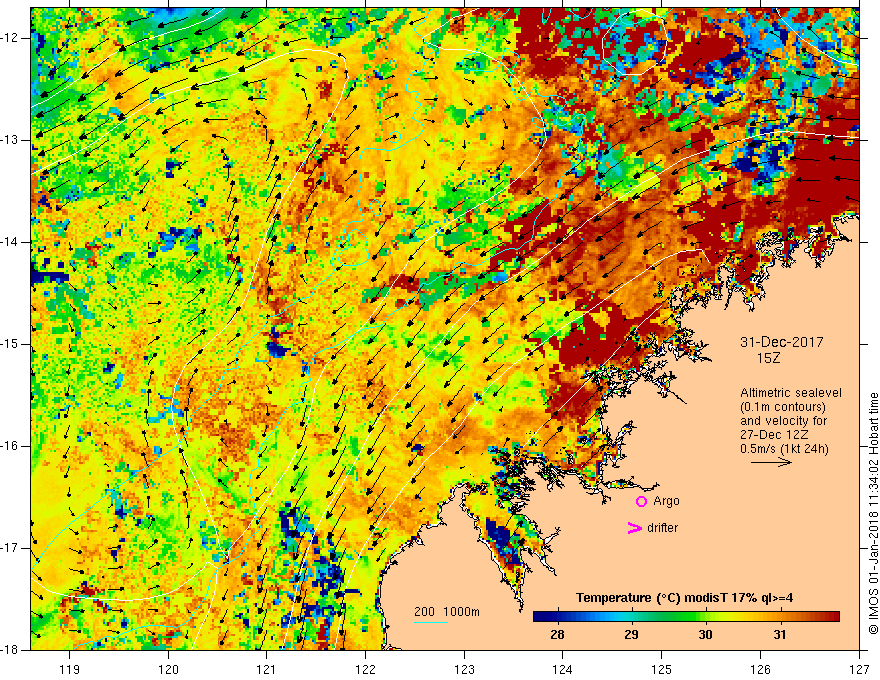Click the color bar tick label 30
This screenshot has width=880, height=680.
coord(705,635)
